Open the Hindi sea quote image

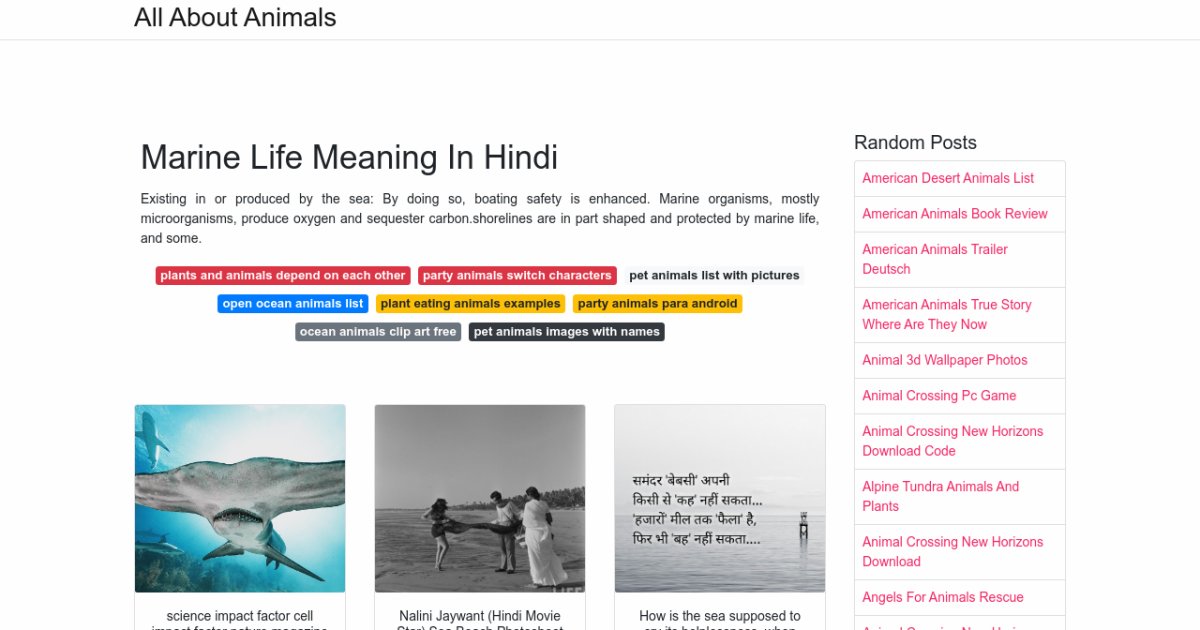[x=720, y=498]
